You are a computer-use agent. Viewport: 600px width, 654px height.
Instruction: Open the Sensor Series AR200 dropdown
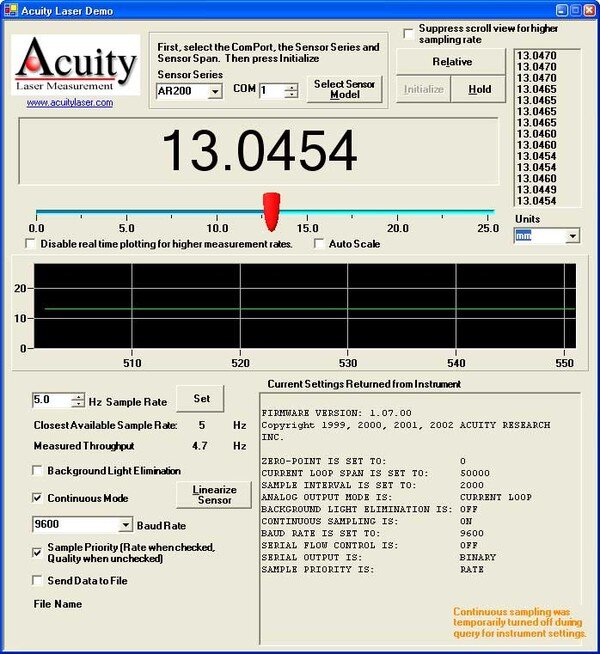pos(215,91)
